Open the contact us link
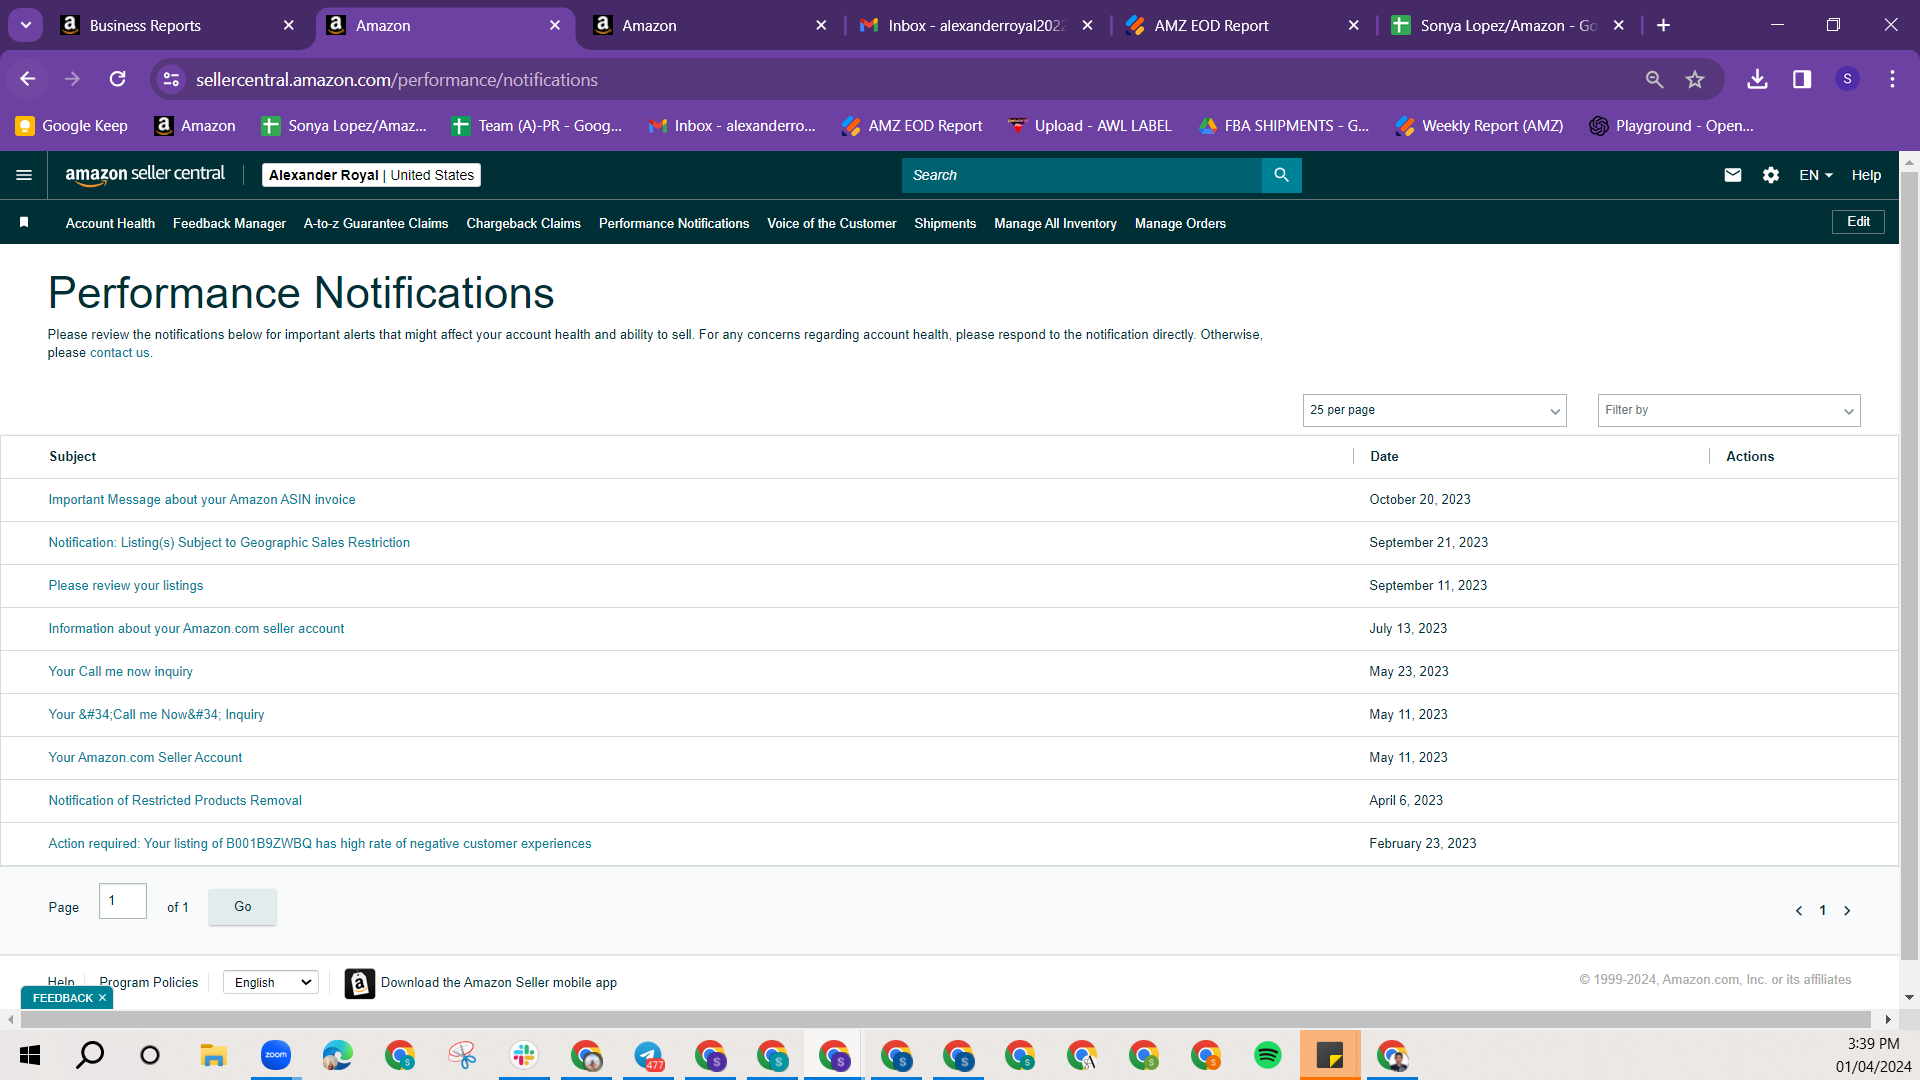Viewport: 1920px width, 1080px height. pyautogui.click(x=119, y=353)
